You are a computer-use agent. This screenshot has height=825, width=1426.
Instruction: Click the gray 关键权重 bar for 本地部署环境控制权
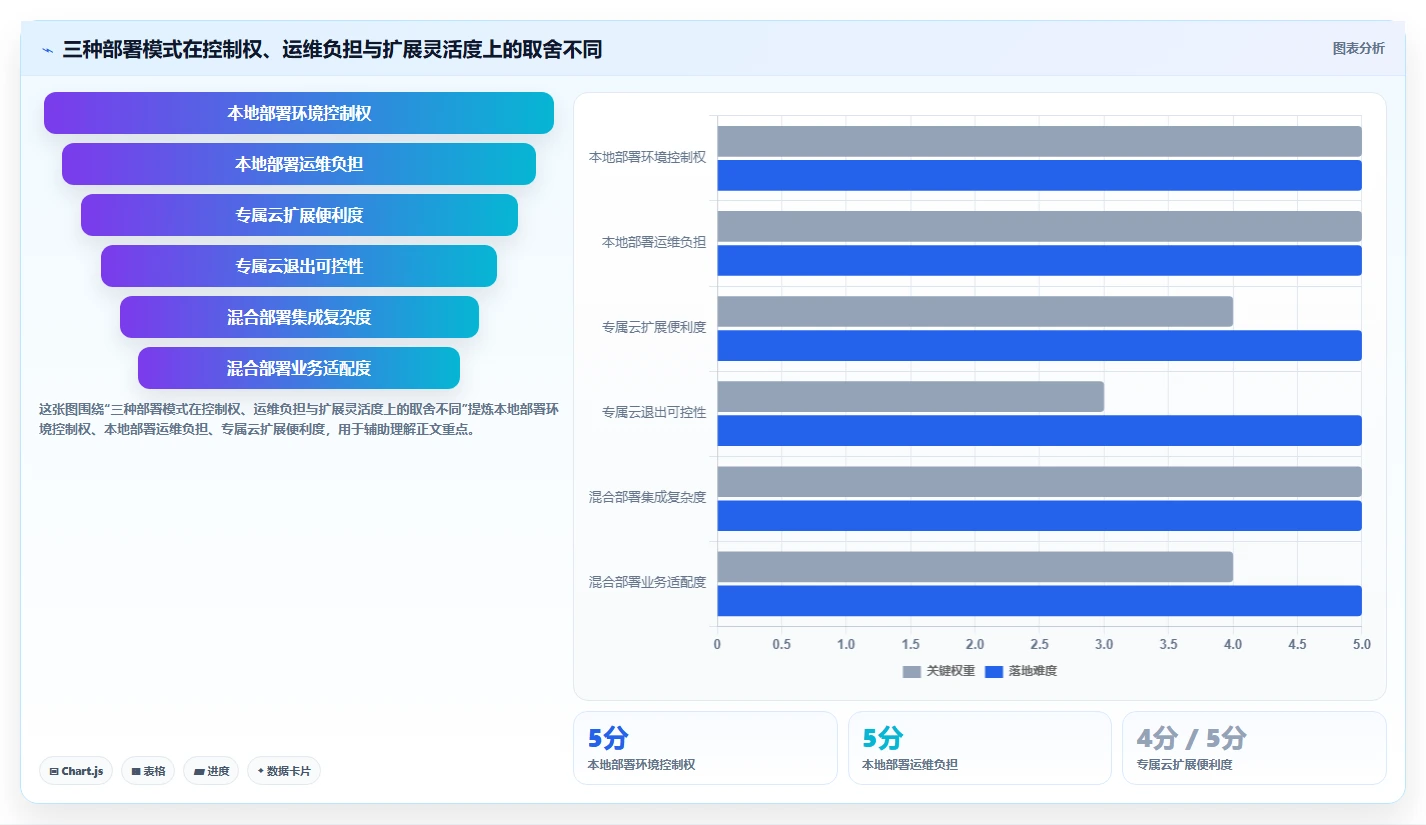click(1039, 141)
